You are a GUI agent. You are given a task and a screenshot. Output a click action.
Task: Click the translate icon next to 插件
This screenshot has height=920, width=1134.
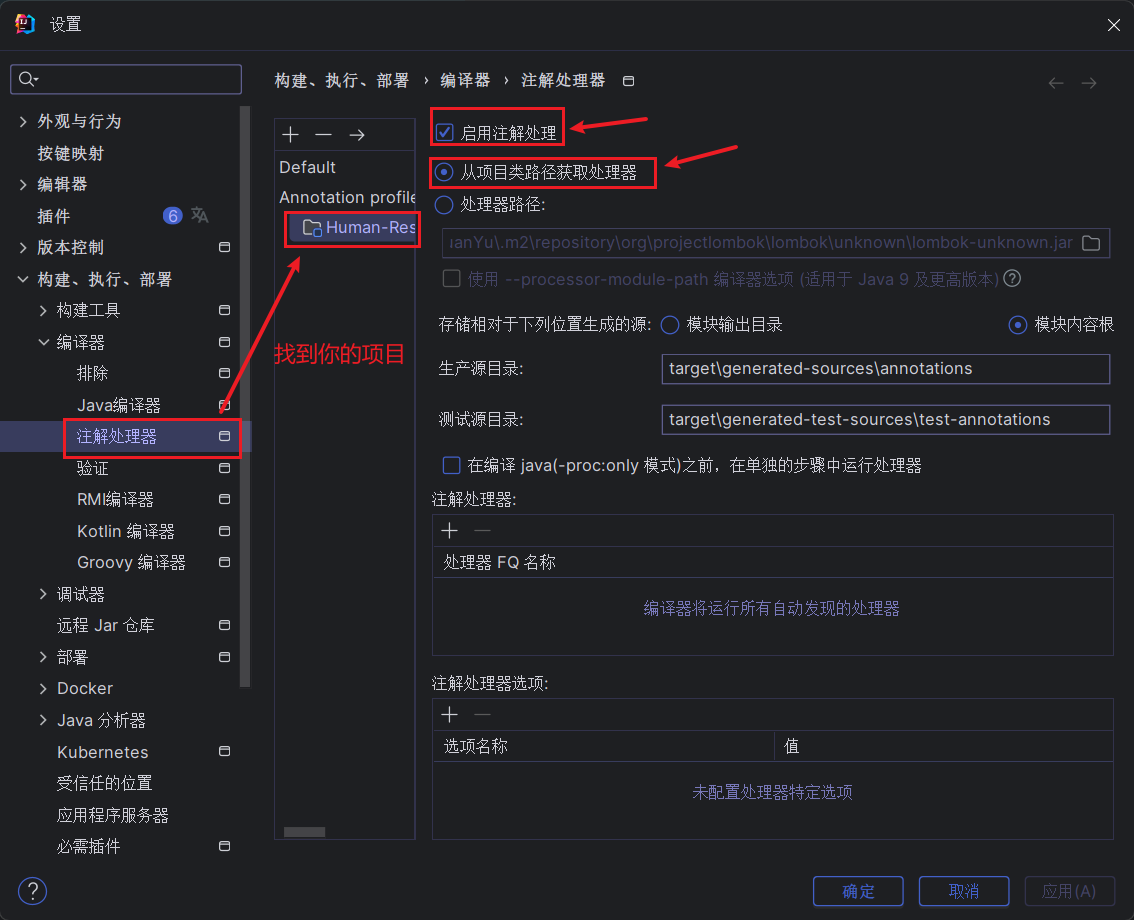[x=200, y=216]
